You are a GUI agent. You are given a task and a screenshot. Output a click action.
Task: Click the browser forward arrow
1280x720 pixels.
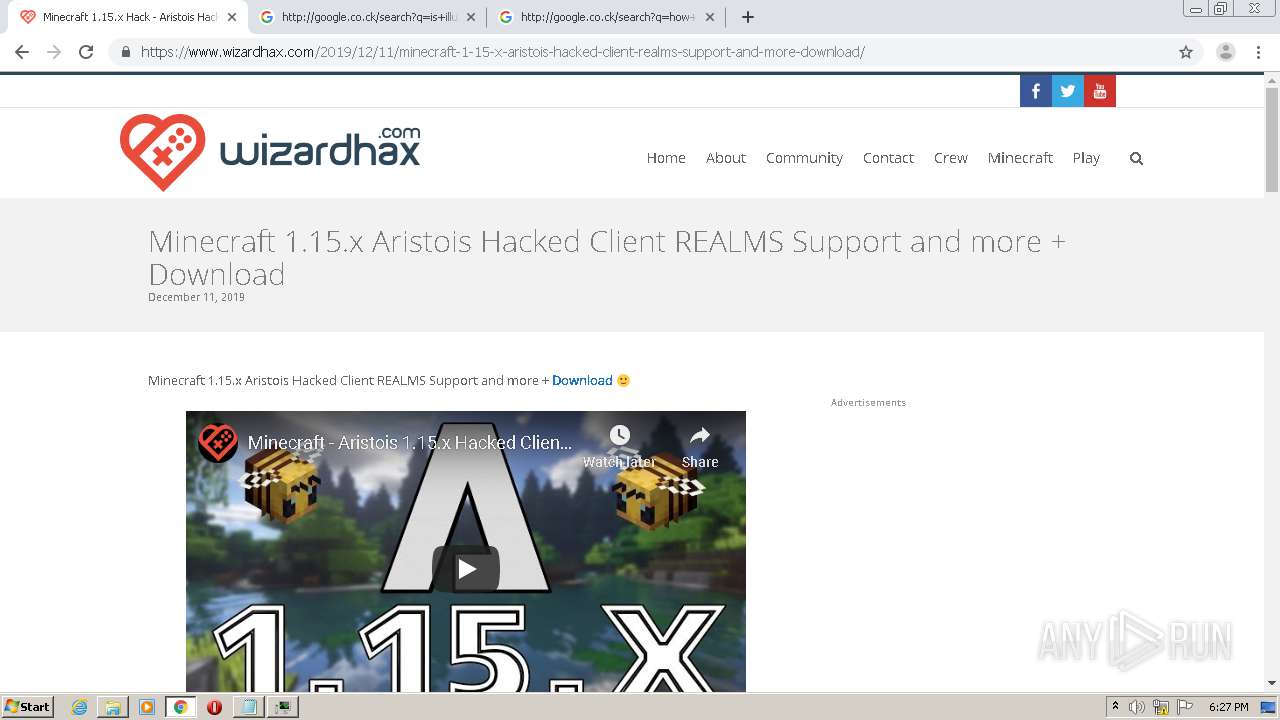pyautogui.click(x=54, y=52)
